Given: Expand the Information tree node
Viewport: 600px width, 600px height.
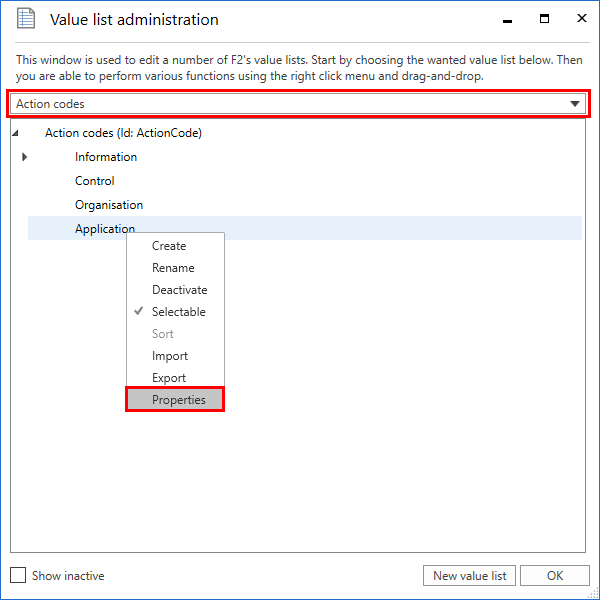Looking at the screenshot, I should coord(24,157).
